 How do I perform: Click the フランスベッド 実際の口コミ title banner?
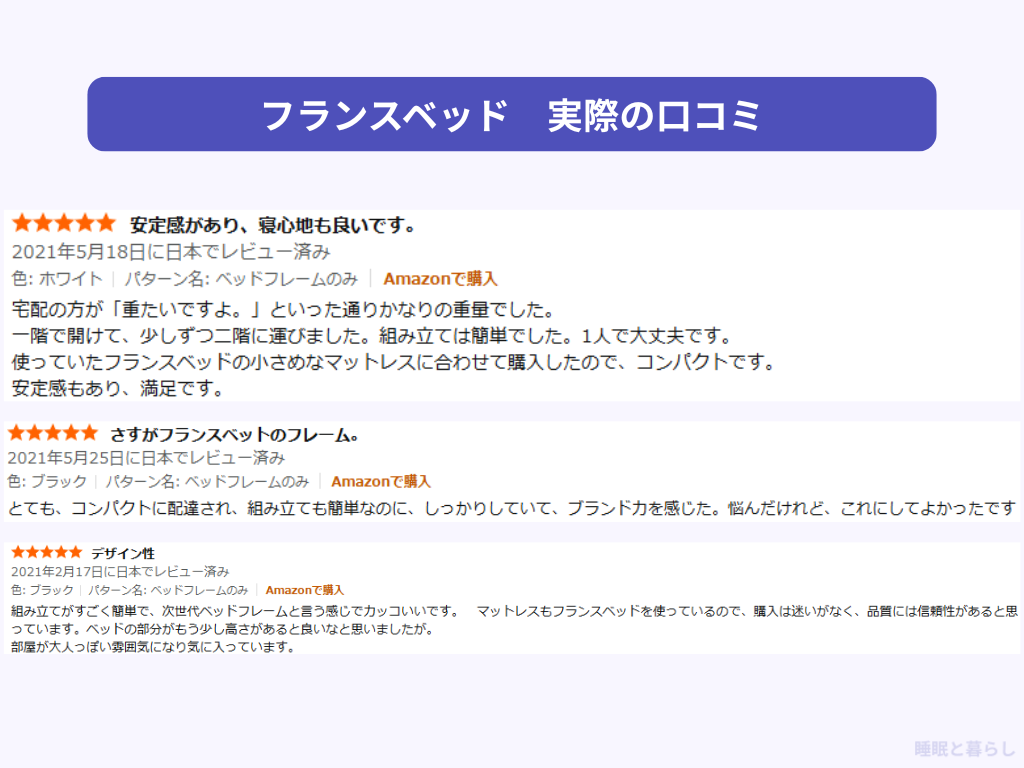point(511,114)
